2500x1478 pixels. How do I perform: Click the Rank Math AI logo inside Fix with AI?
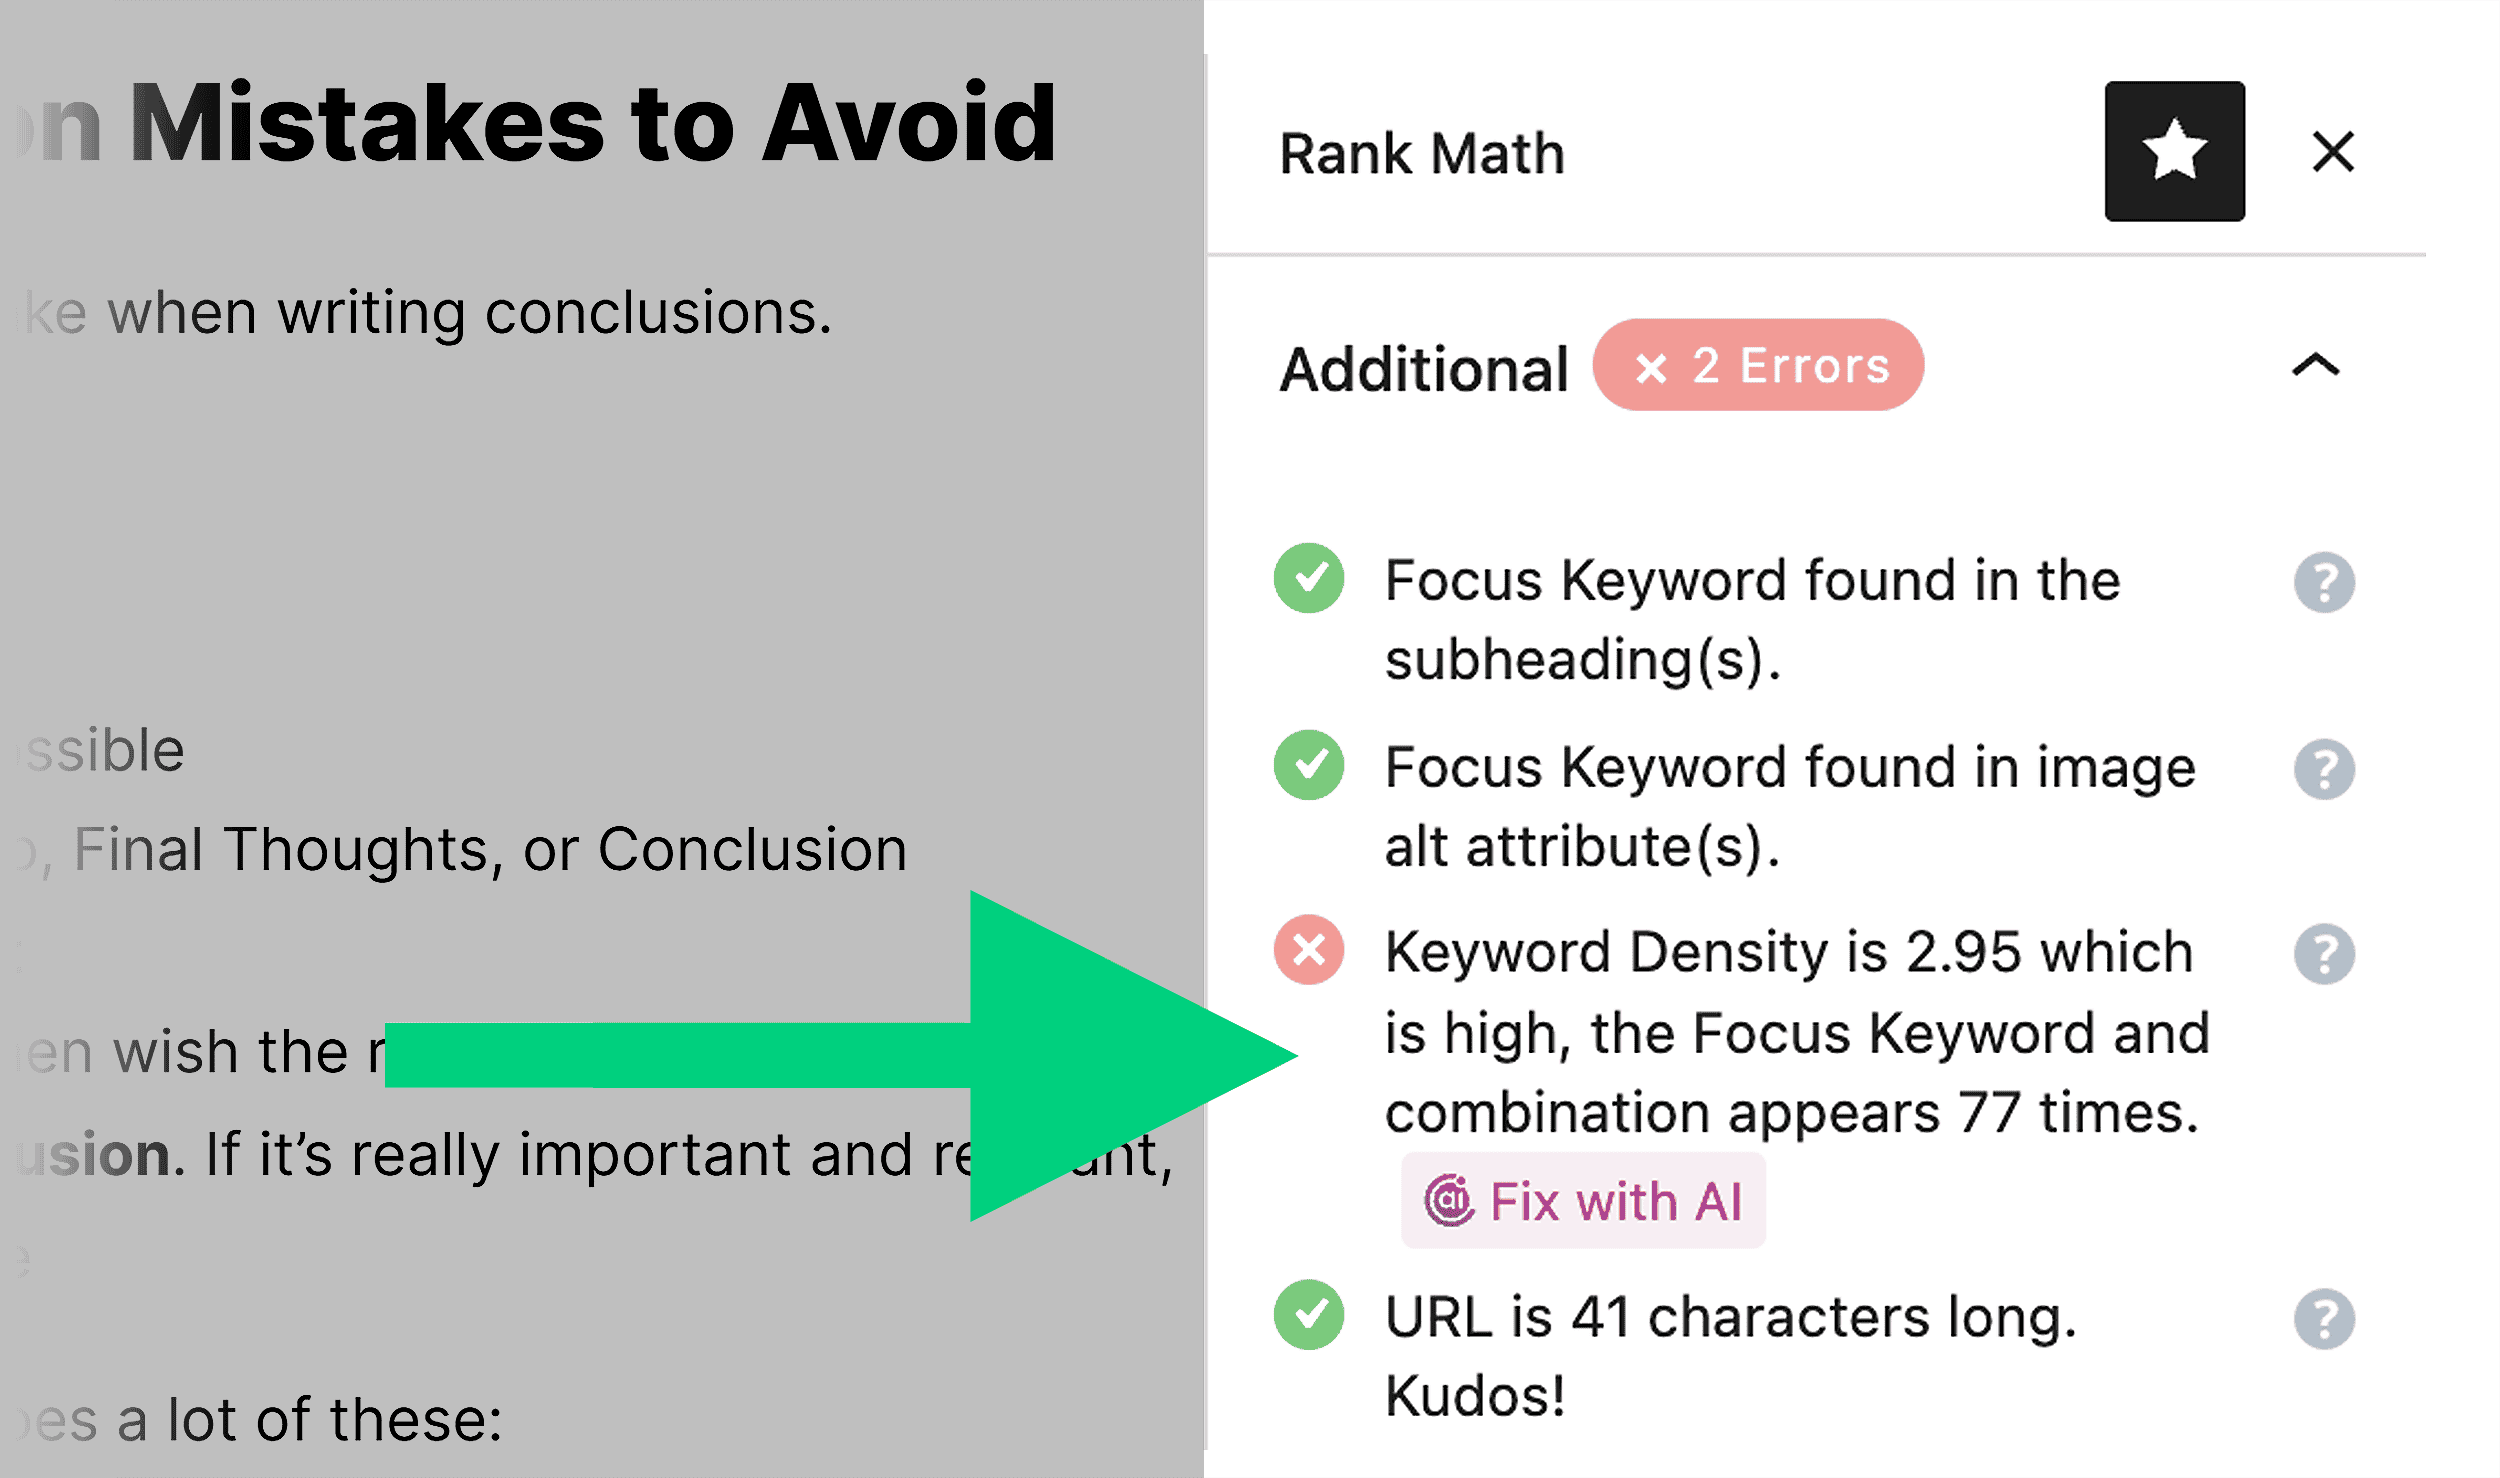1449,1199
